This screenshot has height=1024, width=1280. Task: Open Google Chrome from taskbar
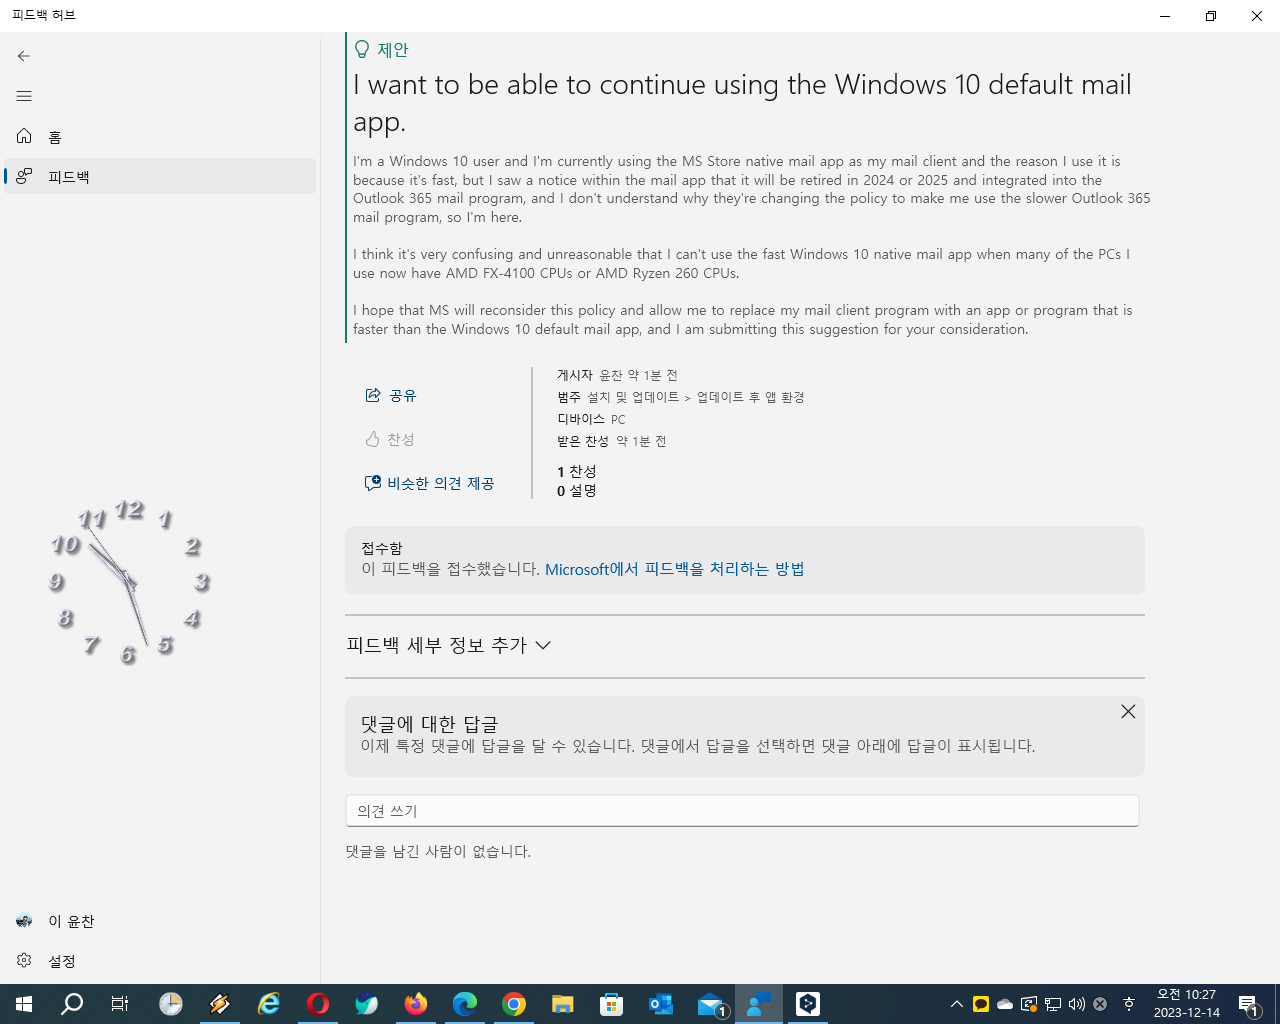(514, 1004)
